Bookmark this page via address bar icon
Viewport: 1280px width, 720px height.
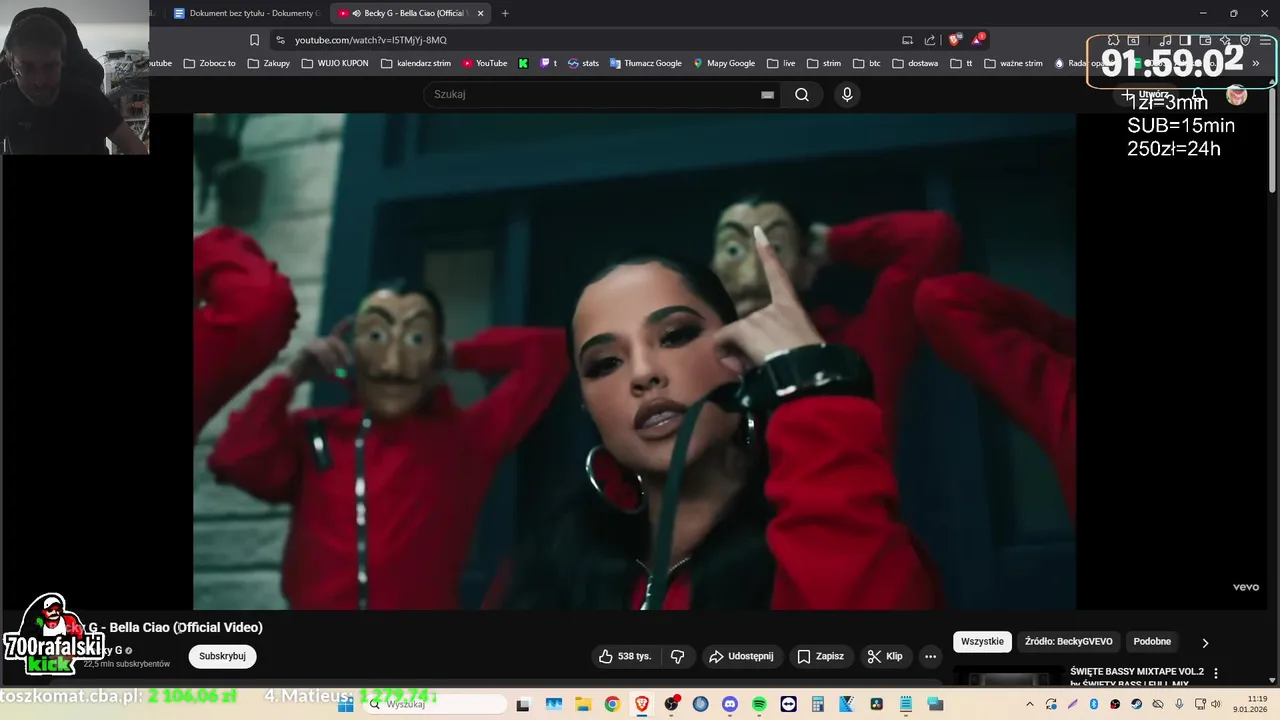[254, 40]
